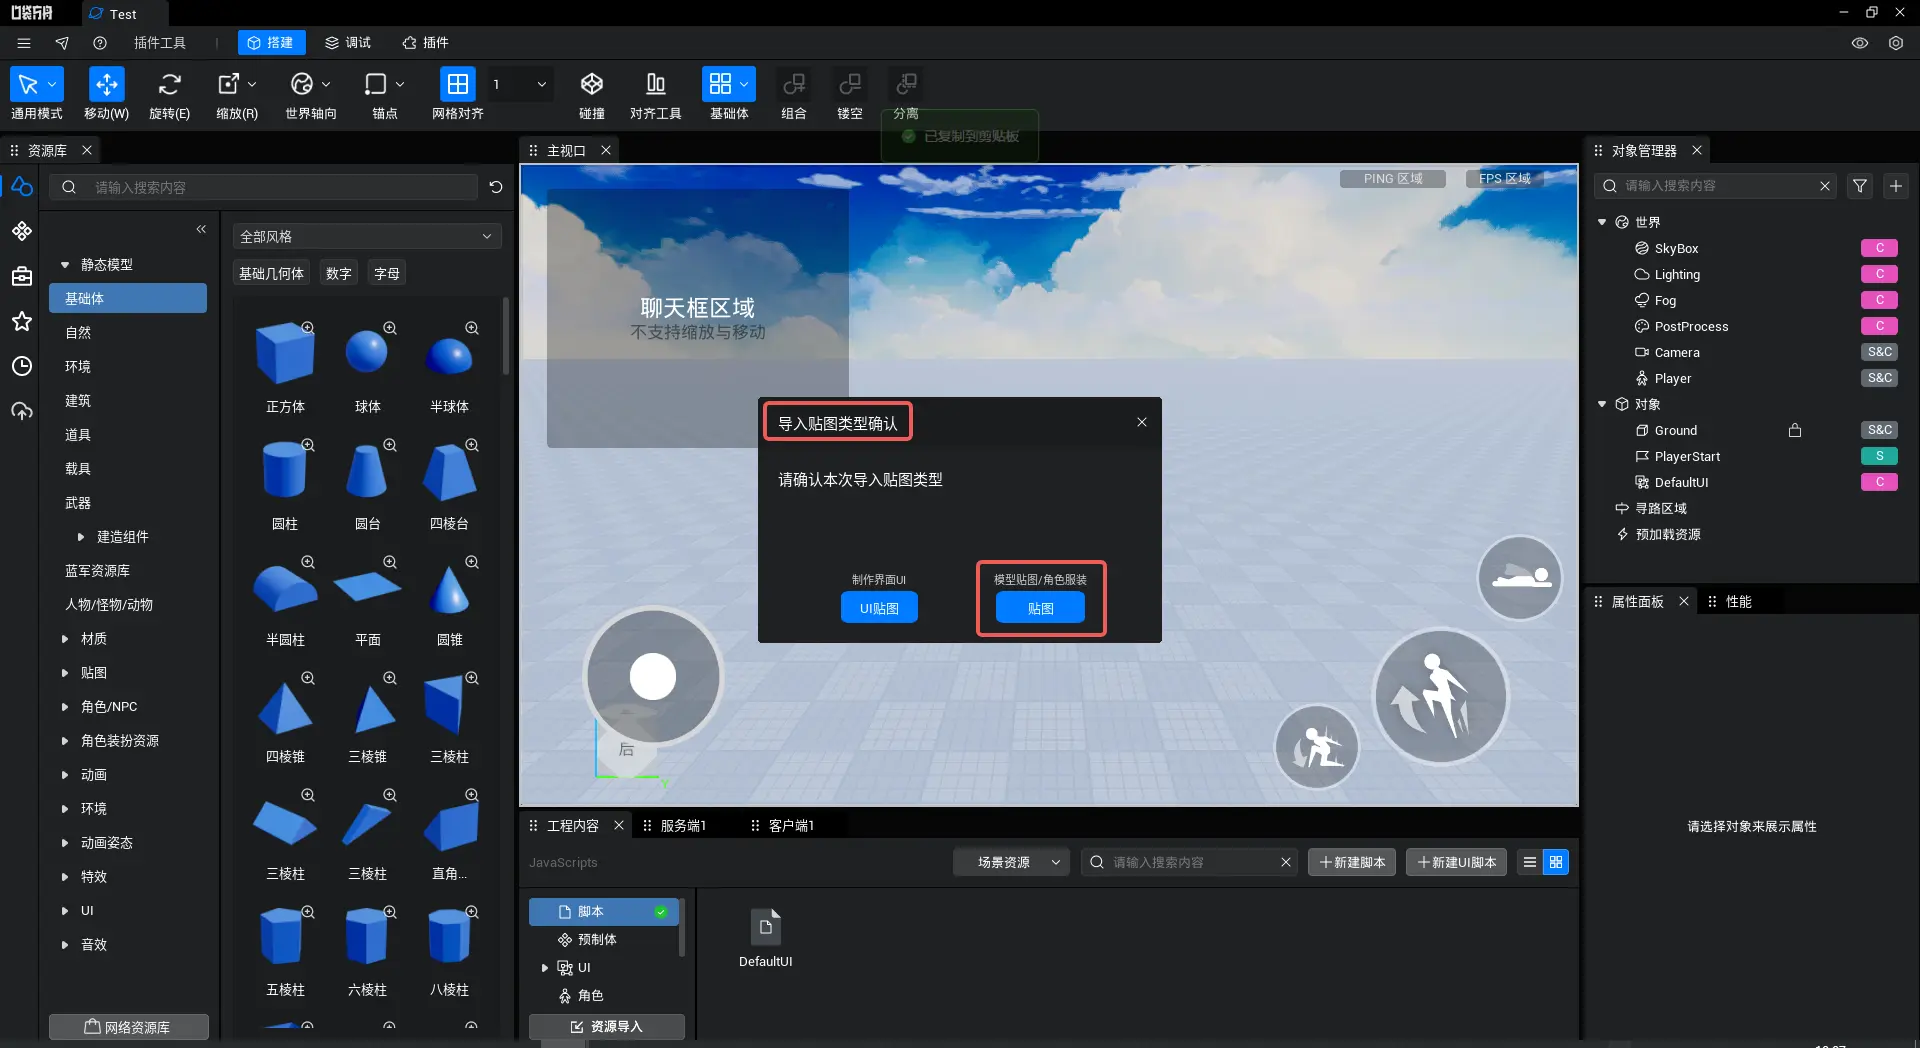Toggle the Ground object lock icon
Viewport: 1920px width, 1048px height.
1795,430
